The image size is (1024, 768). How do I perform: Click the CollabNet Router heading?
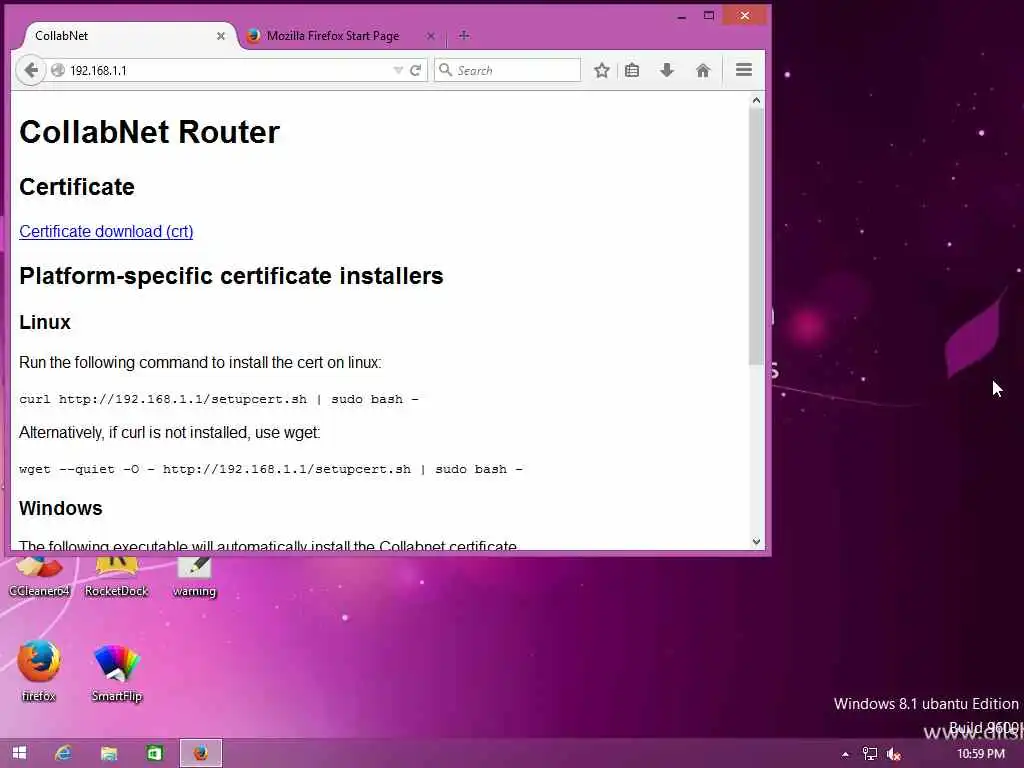pyautogui.click(x=150, y=132)
